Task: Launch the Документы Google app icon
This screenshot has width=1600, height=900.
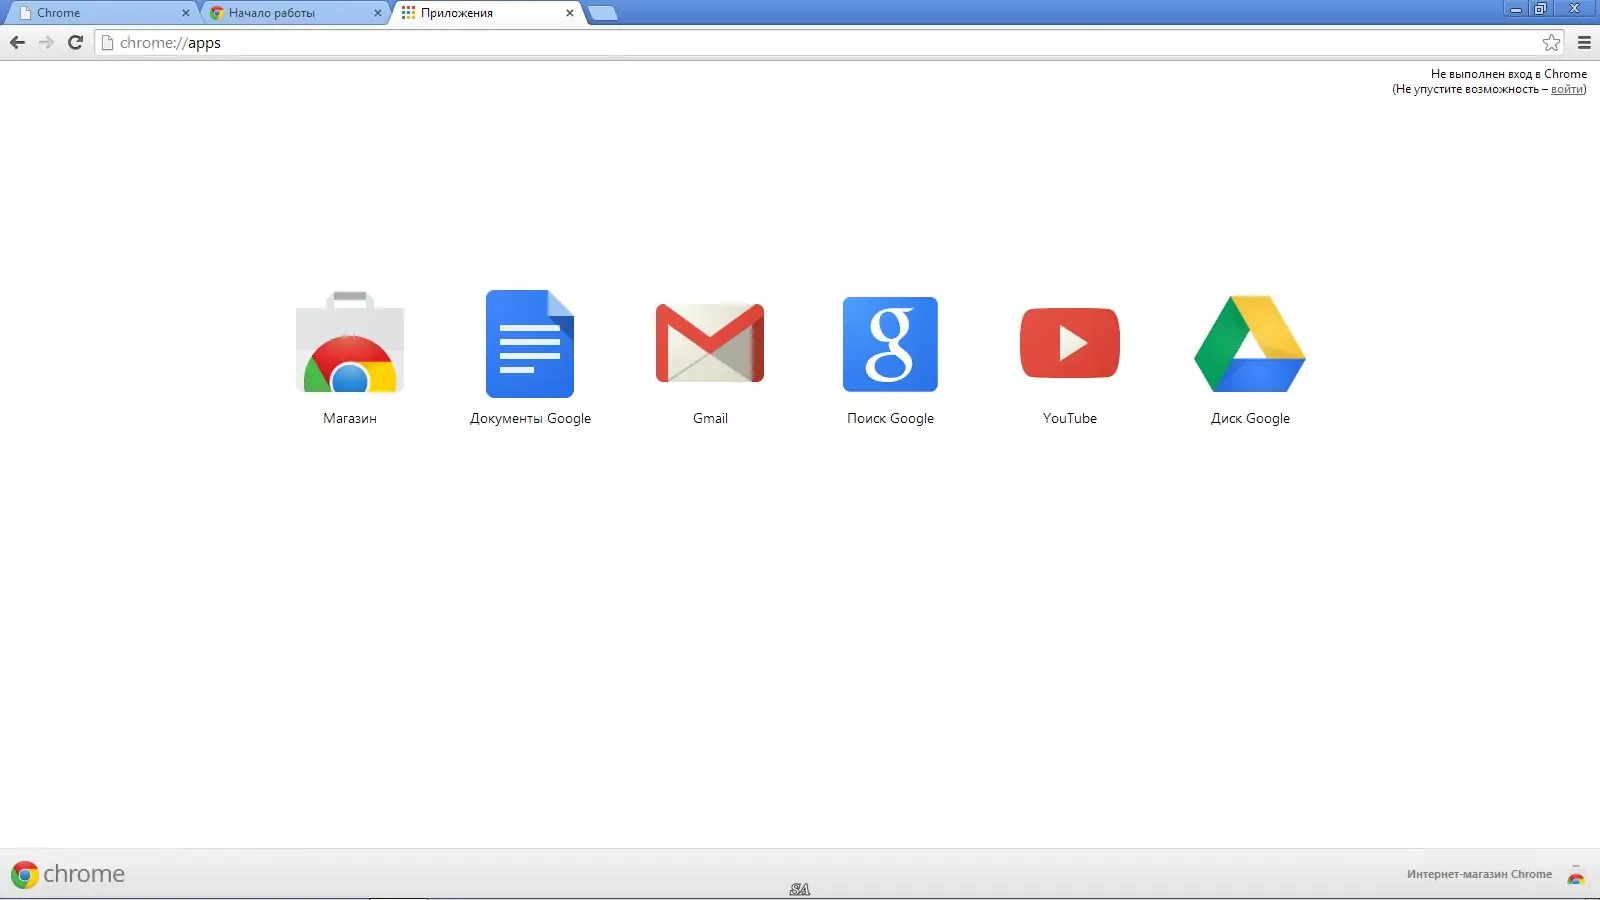Action: click(x=530, y=343)
